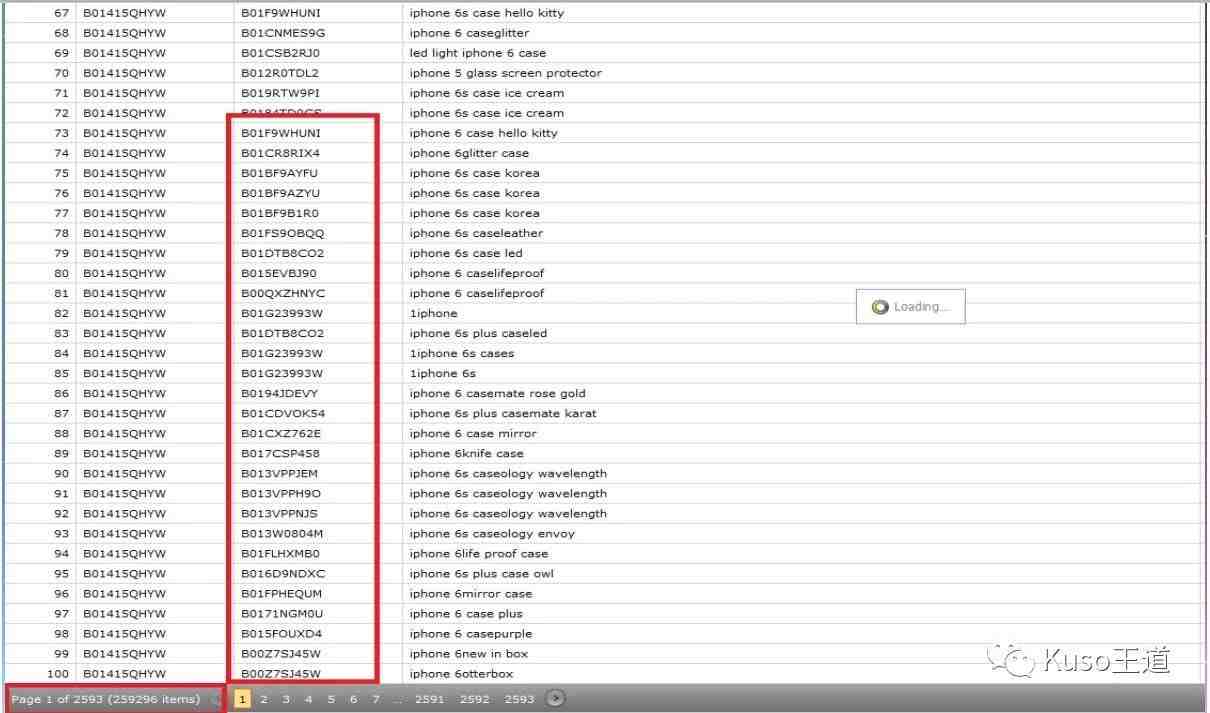Screen dimensions: 1210x713
Task: Click ASIN B015EVBJ90
Action: click(x=279, y=273)
